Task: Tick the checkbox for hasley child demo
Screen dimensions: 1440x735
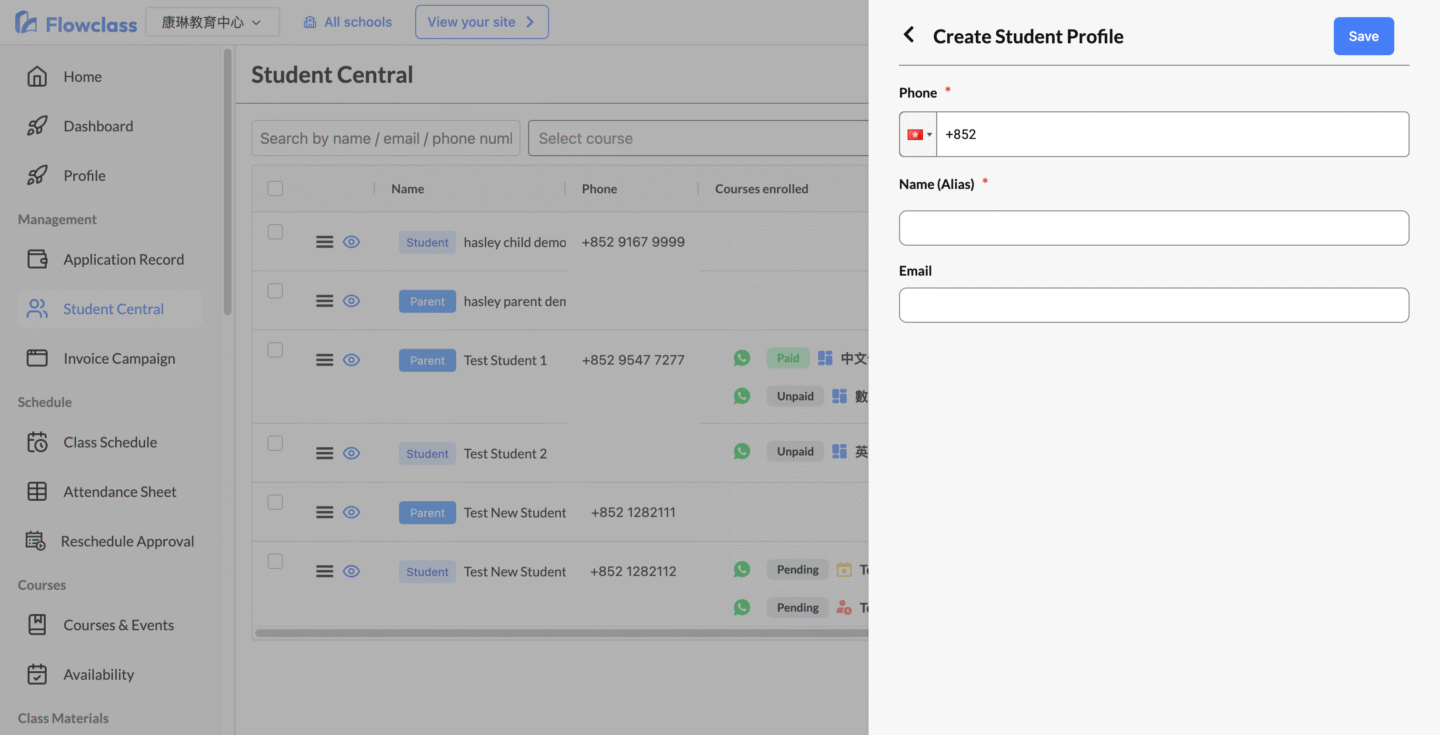Action: (275, 232)
